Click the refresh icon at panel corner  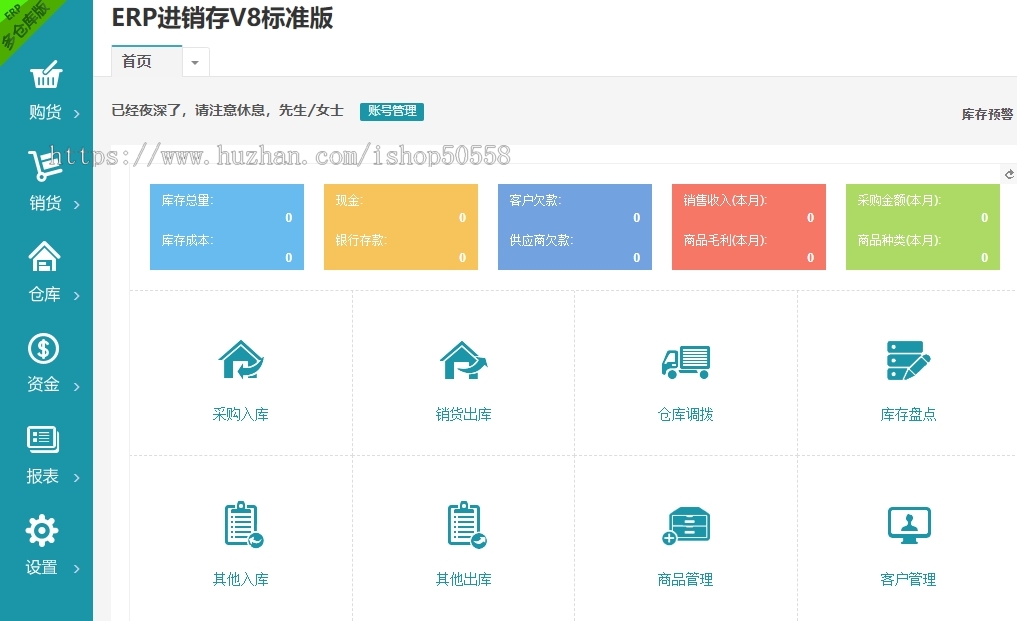point(1009,174)
